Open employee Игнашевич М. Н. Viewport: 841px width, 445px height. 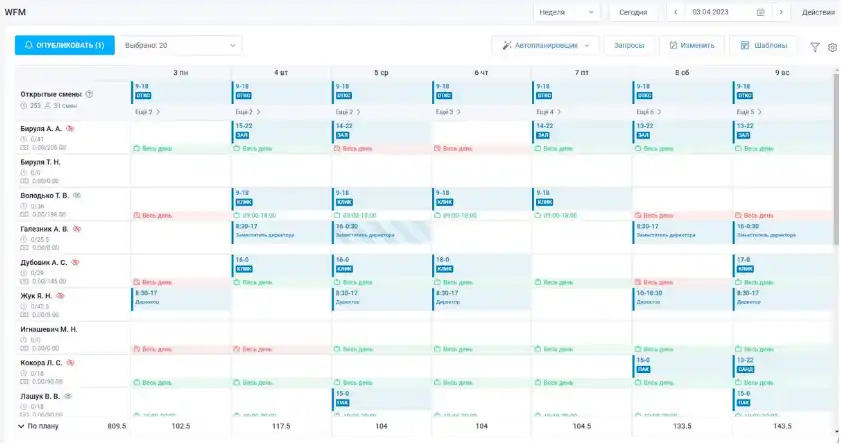(x=49, y=330)
